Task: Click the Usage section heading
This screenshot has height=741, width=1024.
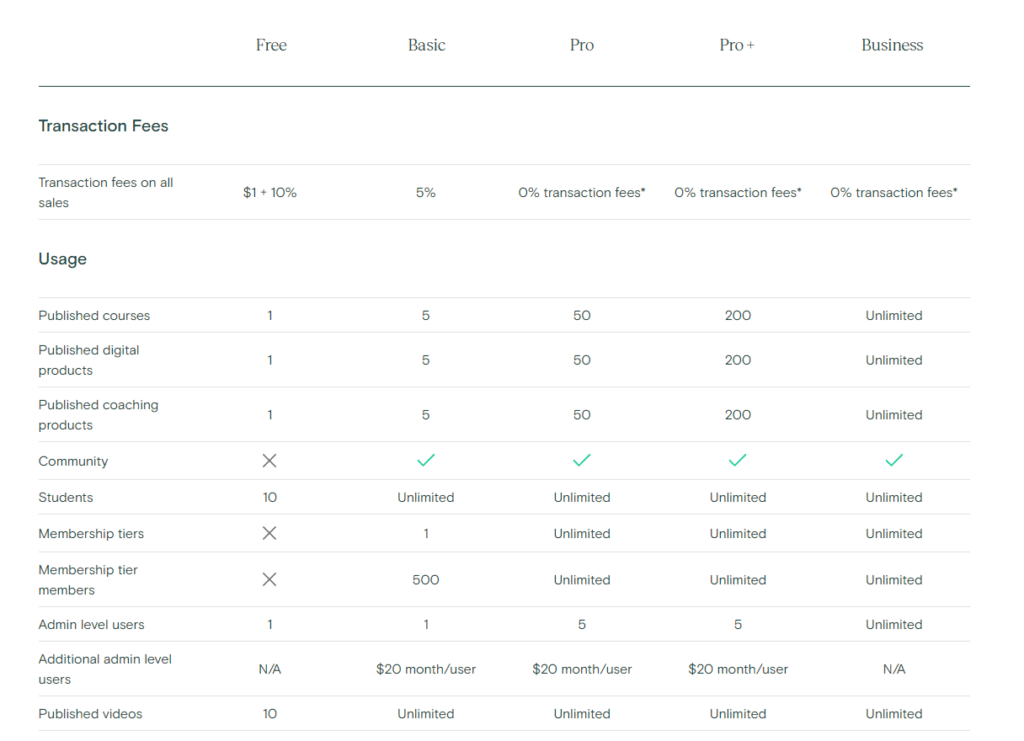Action: [x=63, y=259]
